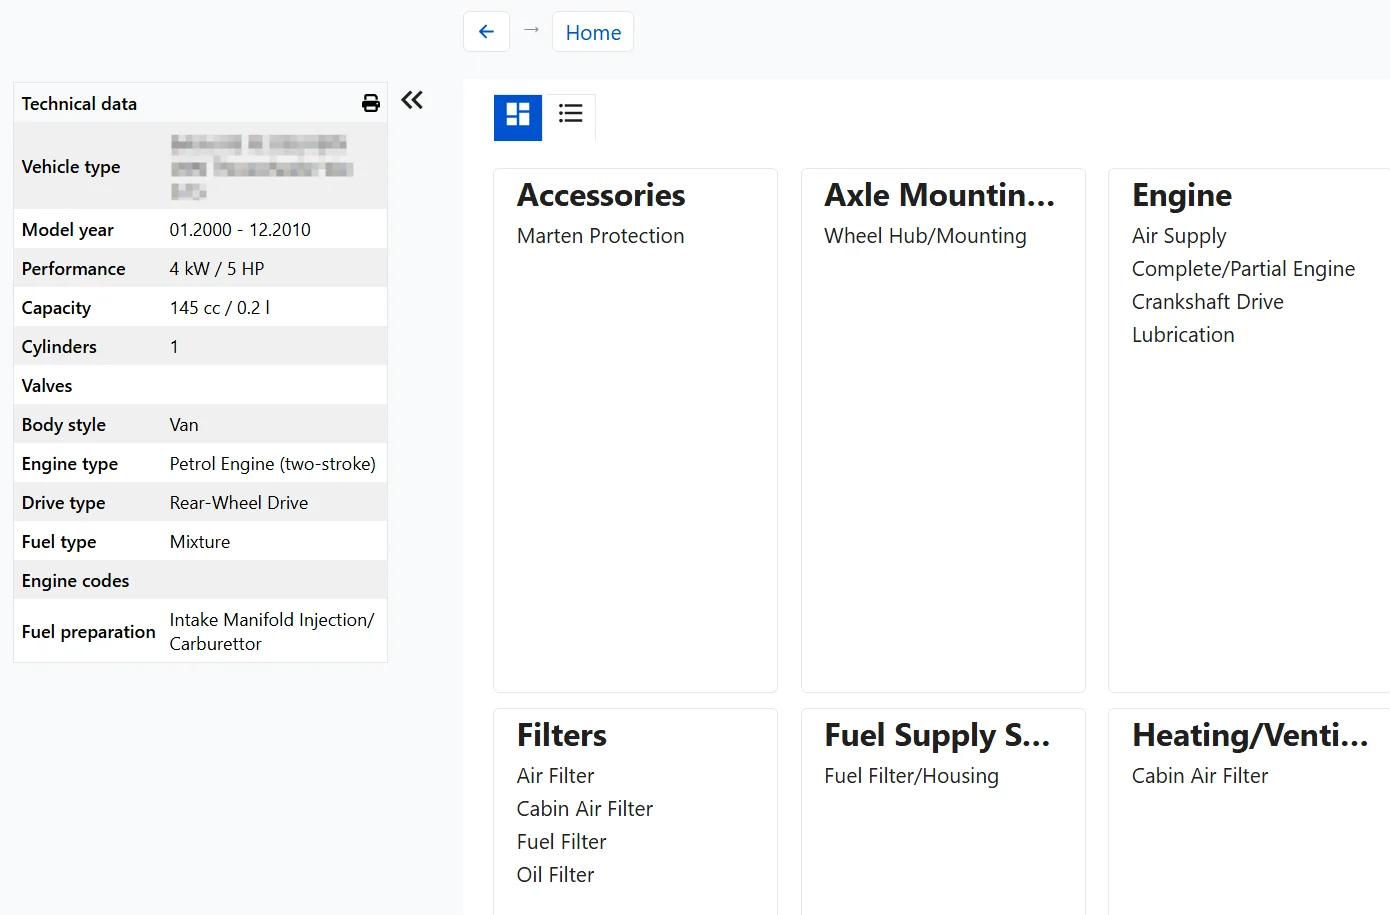Open Fuel Filter under Filters
The width and height of the screenshot is (1390, 915).
tap(561, 842)
